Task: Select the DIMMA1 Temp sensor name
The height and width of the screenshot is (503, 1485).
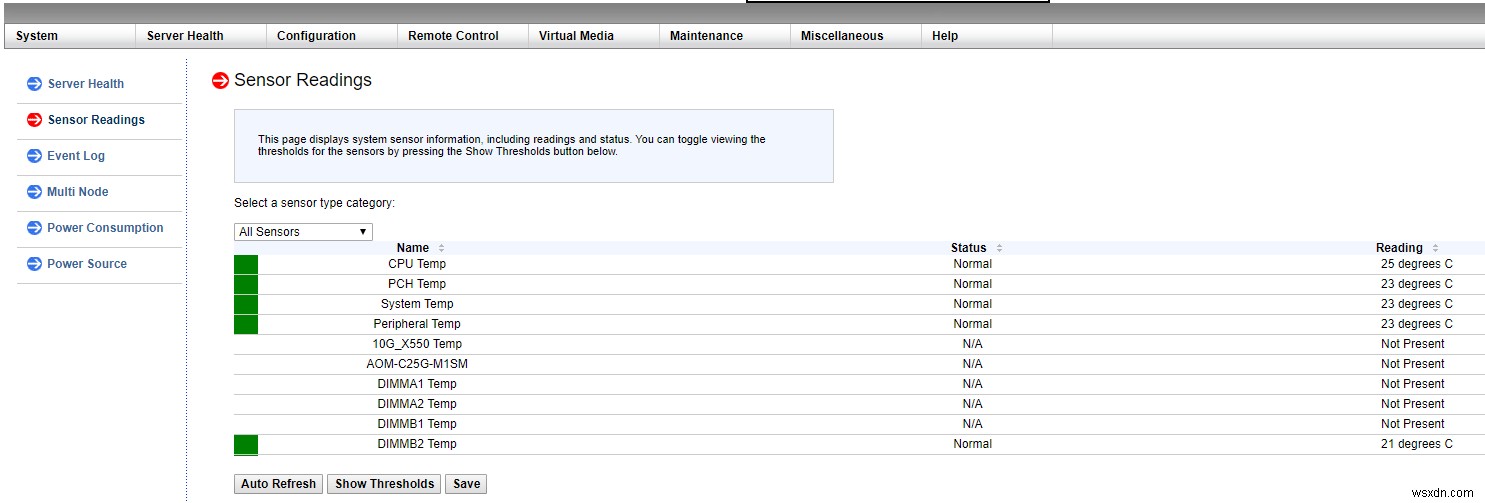Action: click(417, 384)
